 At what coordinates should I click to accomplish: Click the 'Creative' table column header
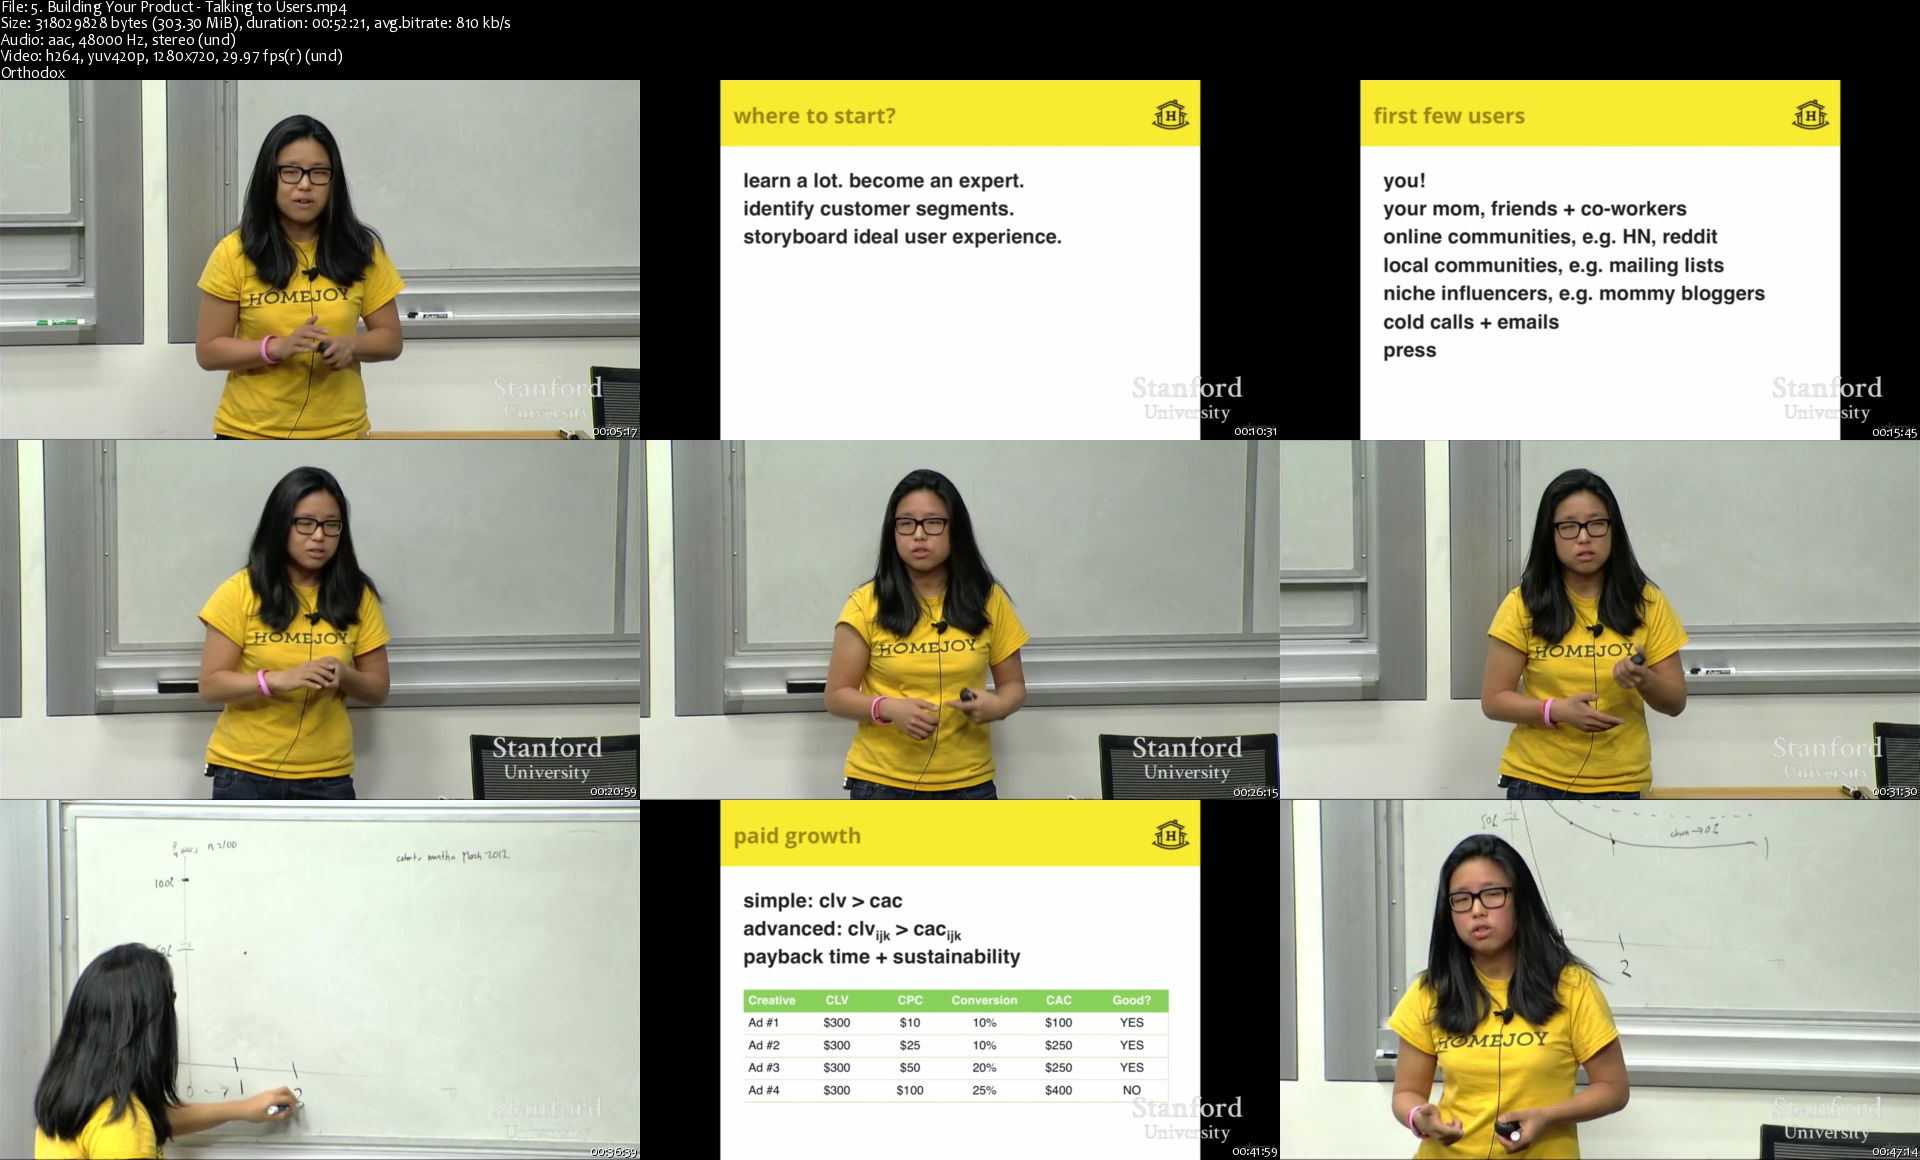pos(771,1000)
